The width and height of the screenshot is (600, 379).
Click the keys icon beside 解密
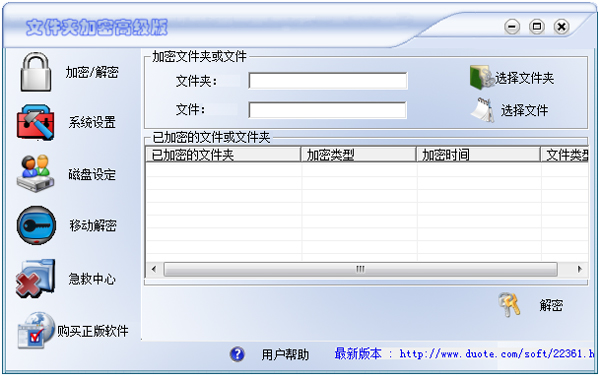click(509, 305)
